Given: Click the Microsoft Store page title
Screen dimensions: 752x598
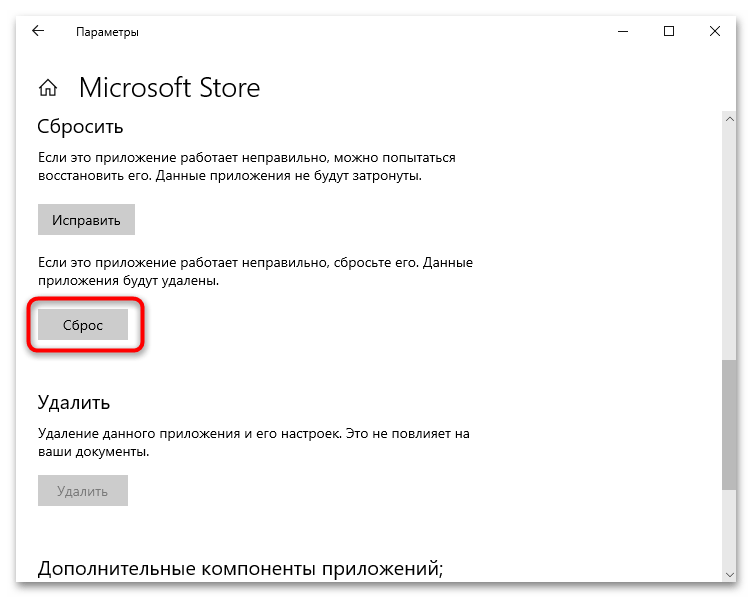Looking at the screenshot, I should tap(169, 88).
